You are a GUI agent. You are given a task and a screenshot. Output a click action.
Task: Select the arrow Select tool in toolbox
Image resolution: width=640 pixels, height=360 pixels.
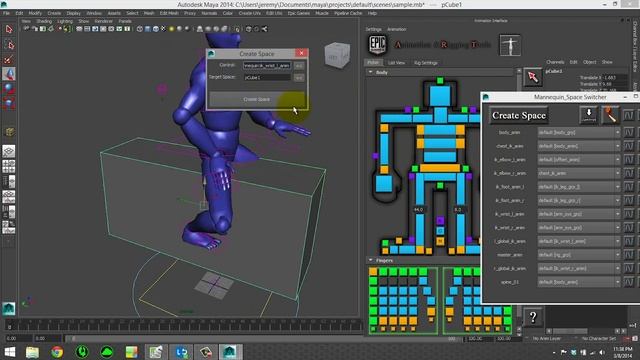9,29
